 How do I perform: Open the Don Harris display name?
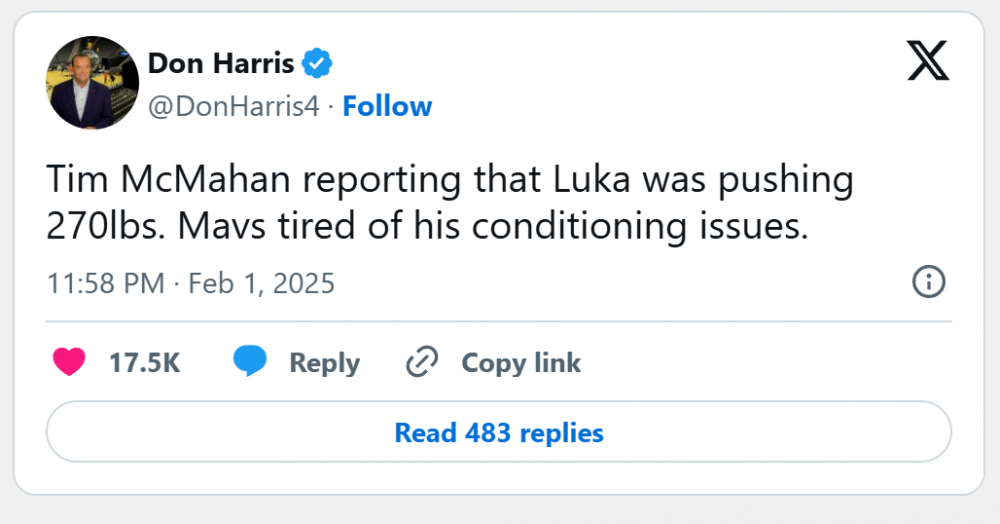click(221, 63)
